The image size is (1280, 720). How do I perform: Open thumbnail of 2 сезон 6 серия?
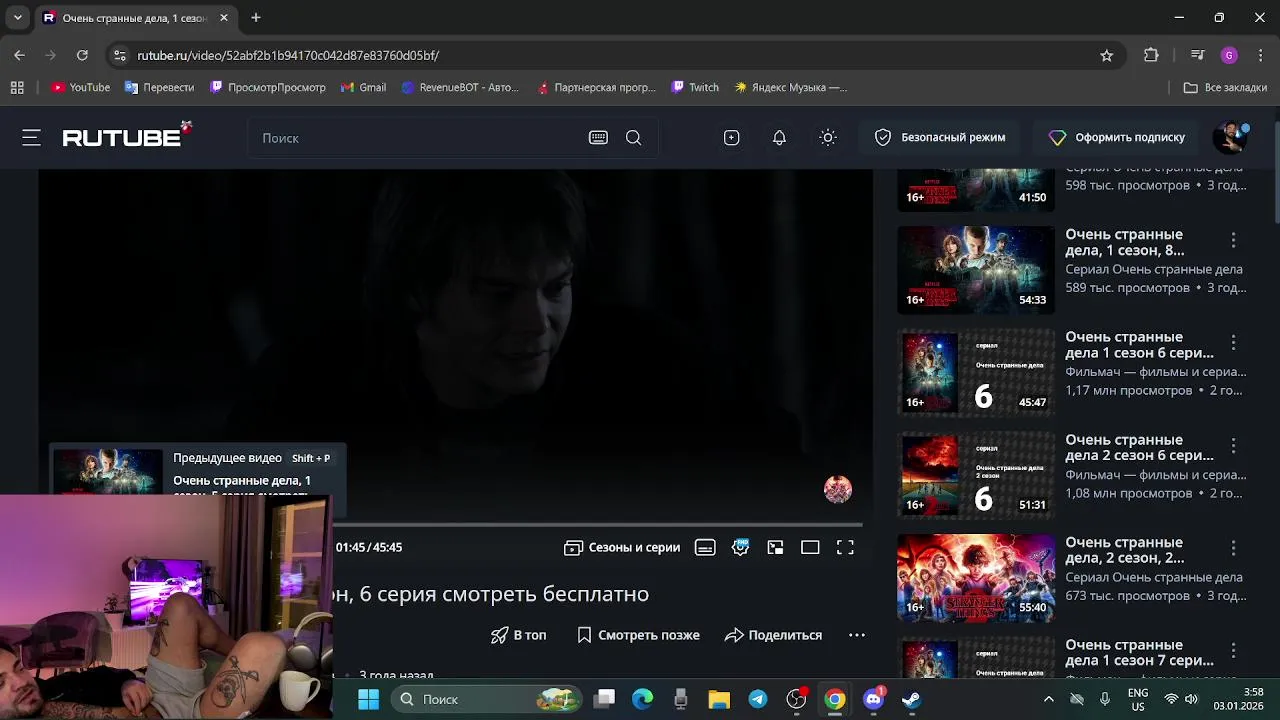click(976, 475)
